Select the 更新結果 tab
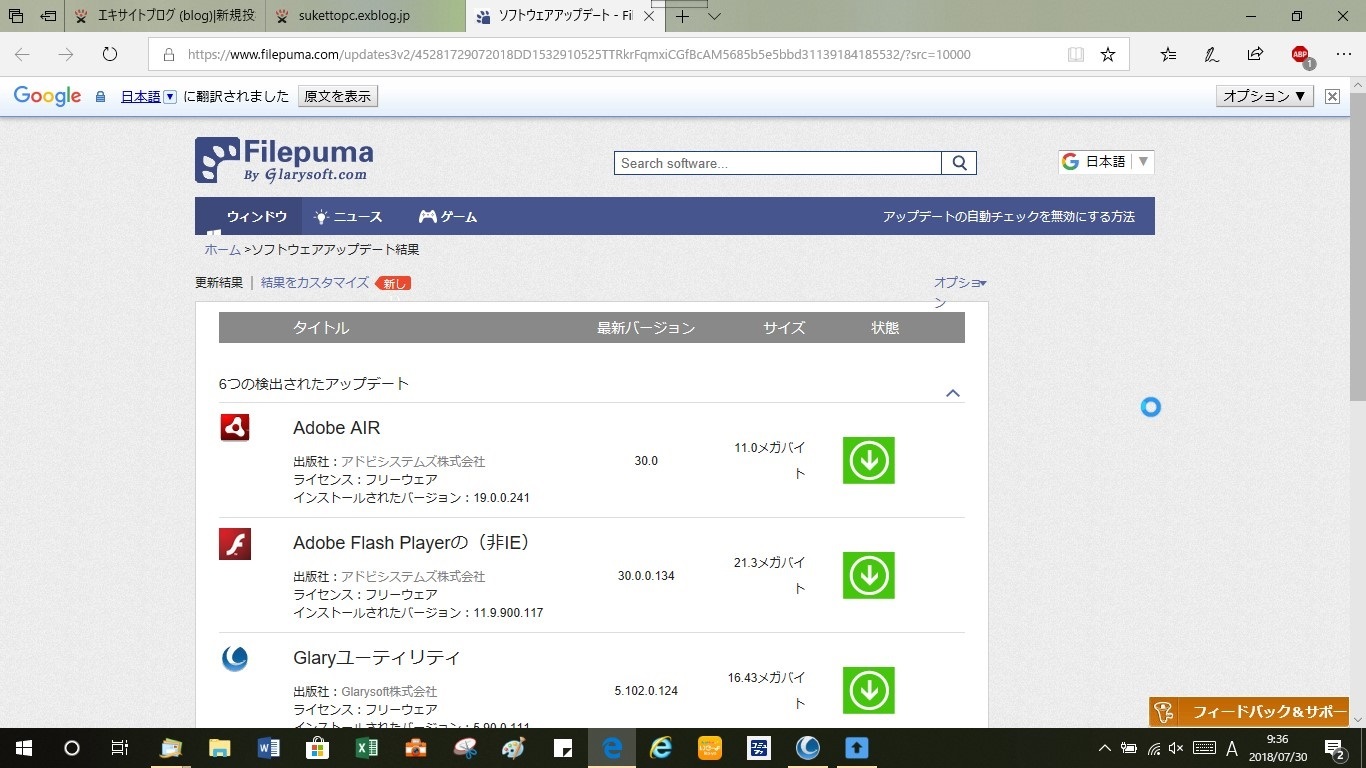Image resolution: width=1366 pixels, height=768 pixels. click(x=219, y=283)
